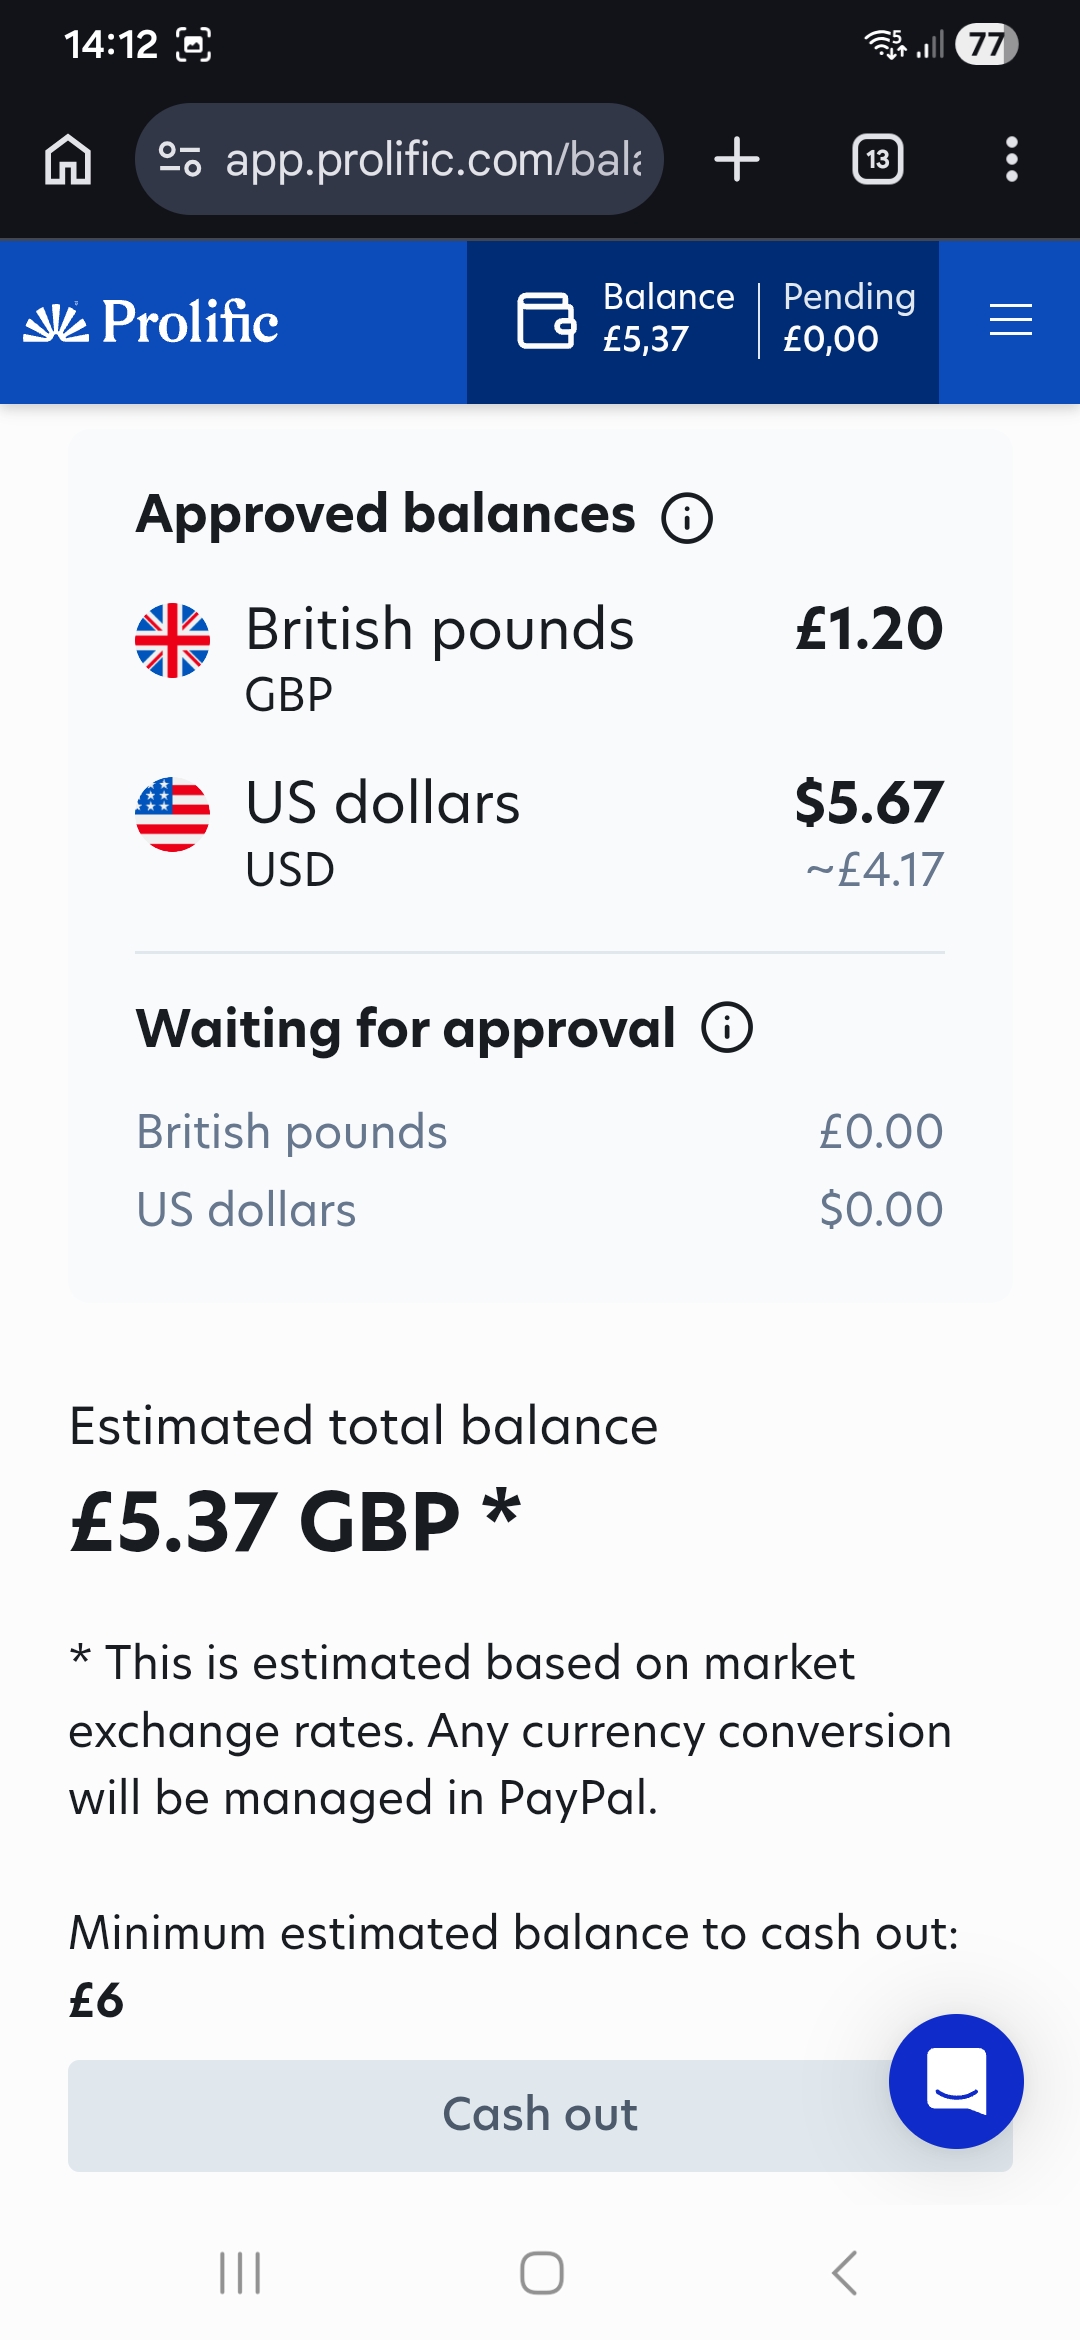Screen dimensions: 1080x2340
Task: Open the tab switcher showing 13 tabs
Action: pyautogui.click(x=877, y=160)
